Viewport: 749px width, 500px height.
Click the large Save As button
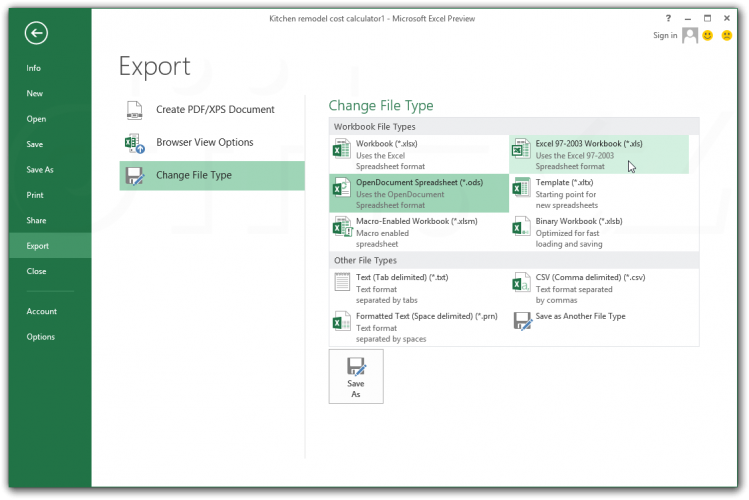coord(356,376)
